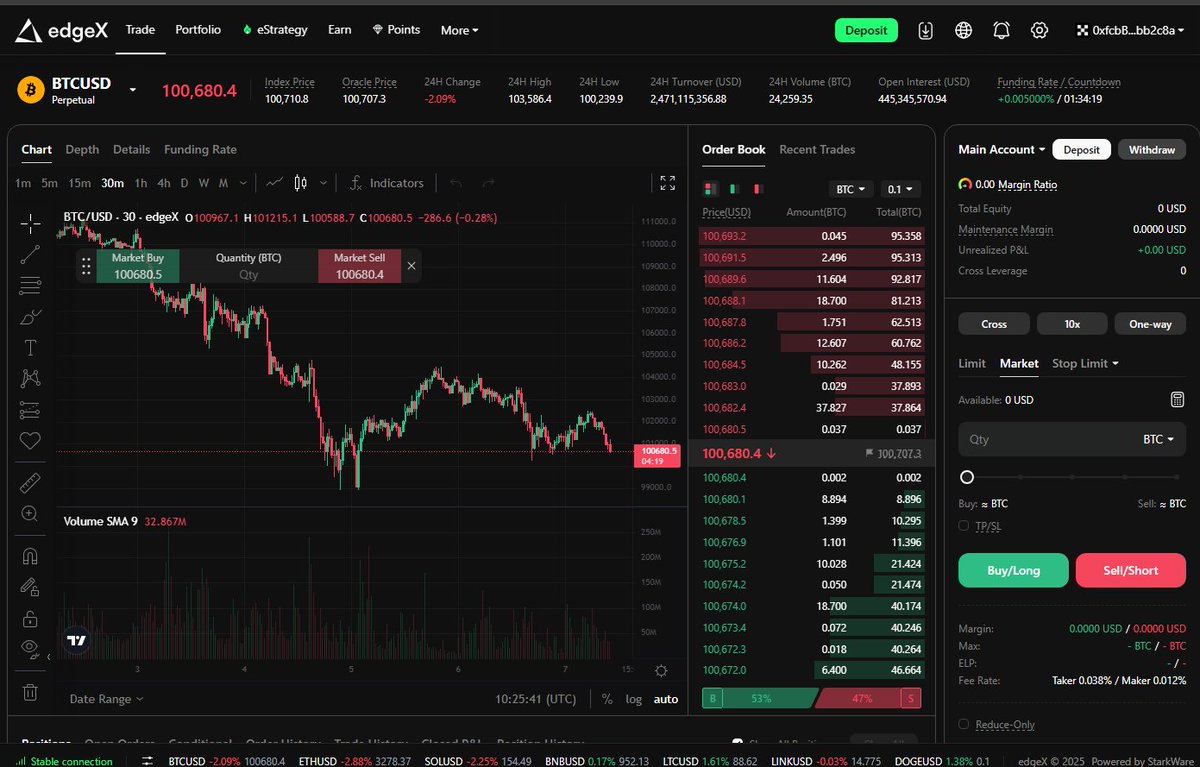This screenshot has height=767, width=1200.
Task: Switch to the Depth tab
Action: point(82,149)
